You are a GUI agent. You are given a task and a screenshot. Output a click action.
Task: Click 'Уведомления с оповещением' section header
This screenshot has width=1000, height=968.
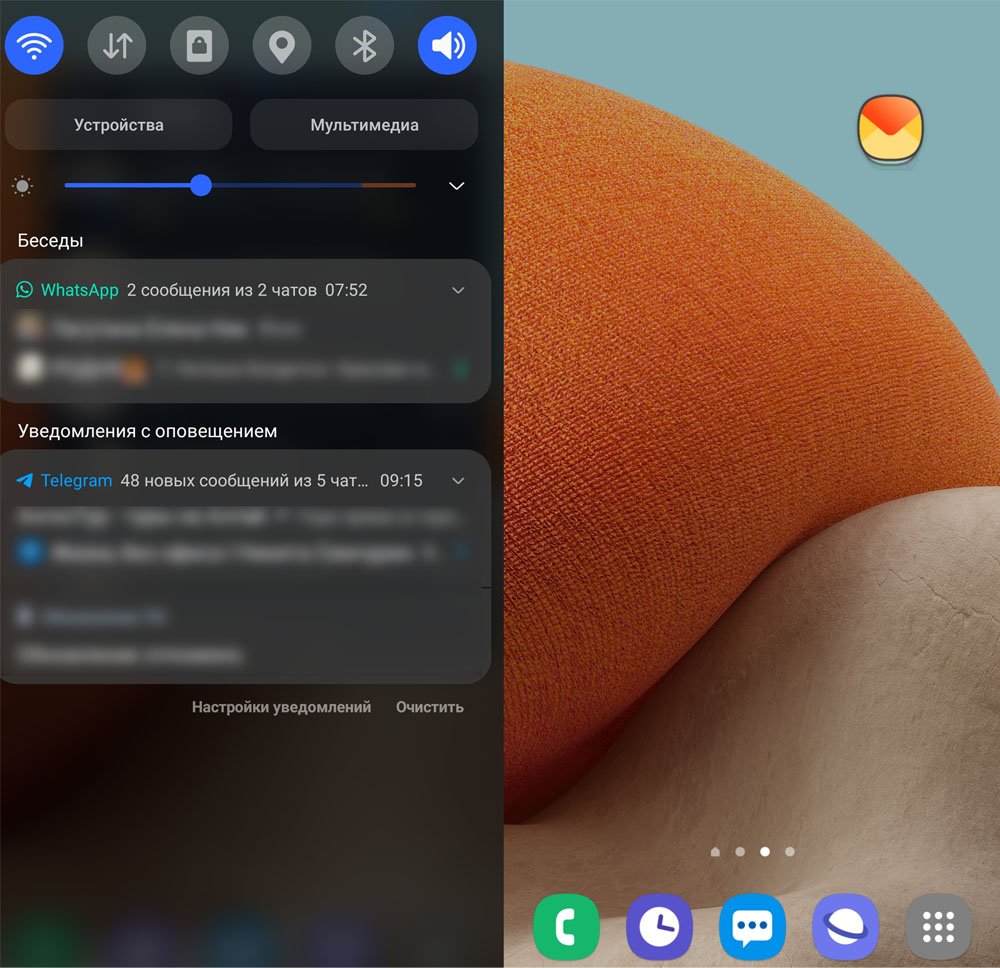pyautogui.click(x=147, y=431)
